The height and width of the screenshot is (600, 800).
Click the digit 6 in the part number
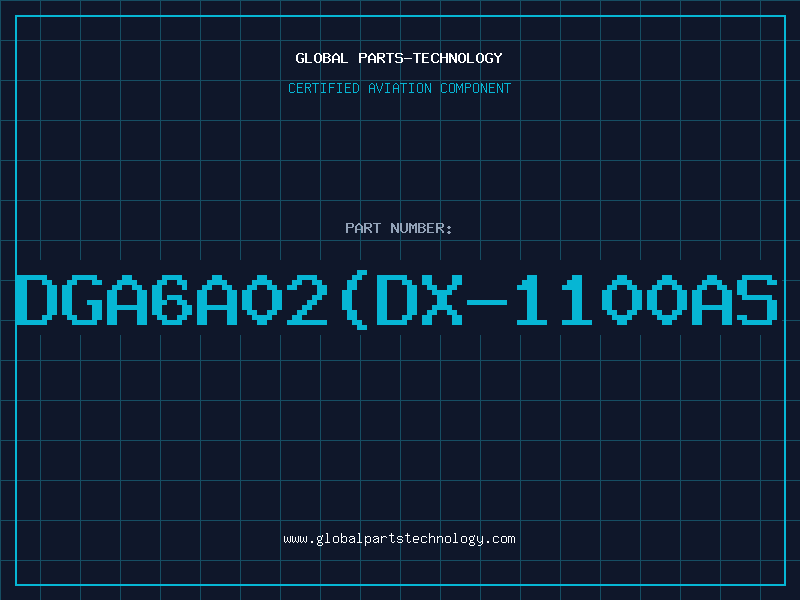click(171, 299)
